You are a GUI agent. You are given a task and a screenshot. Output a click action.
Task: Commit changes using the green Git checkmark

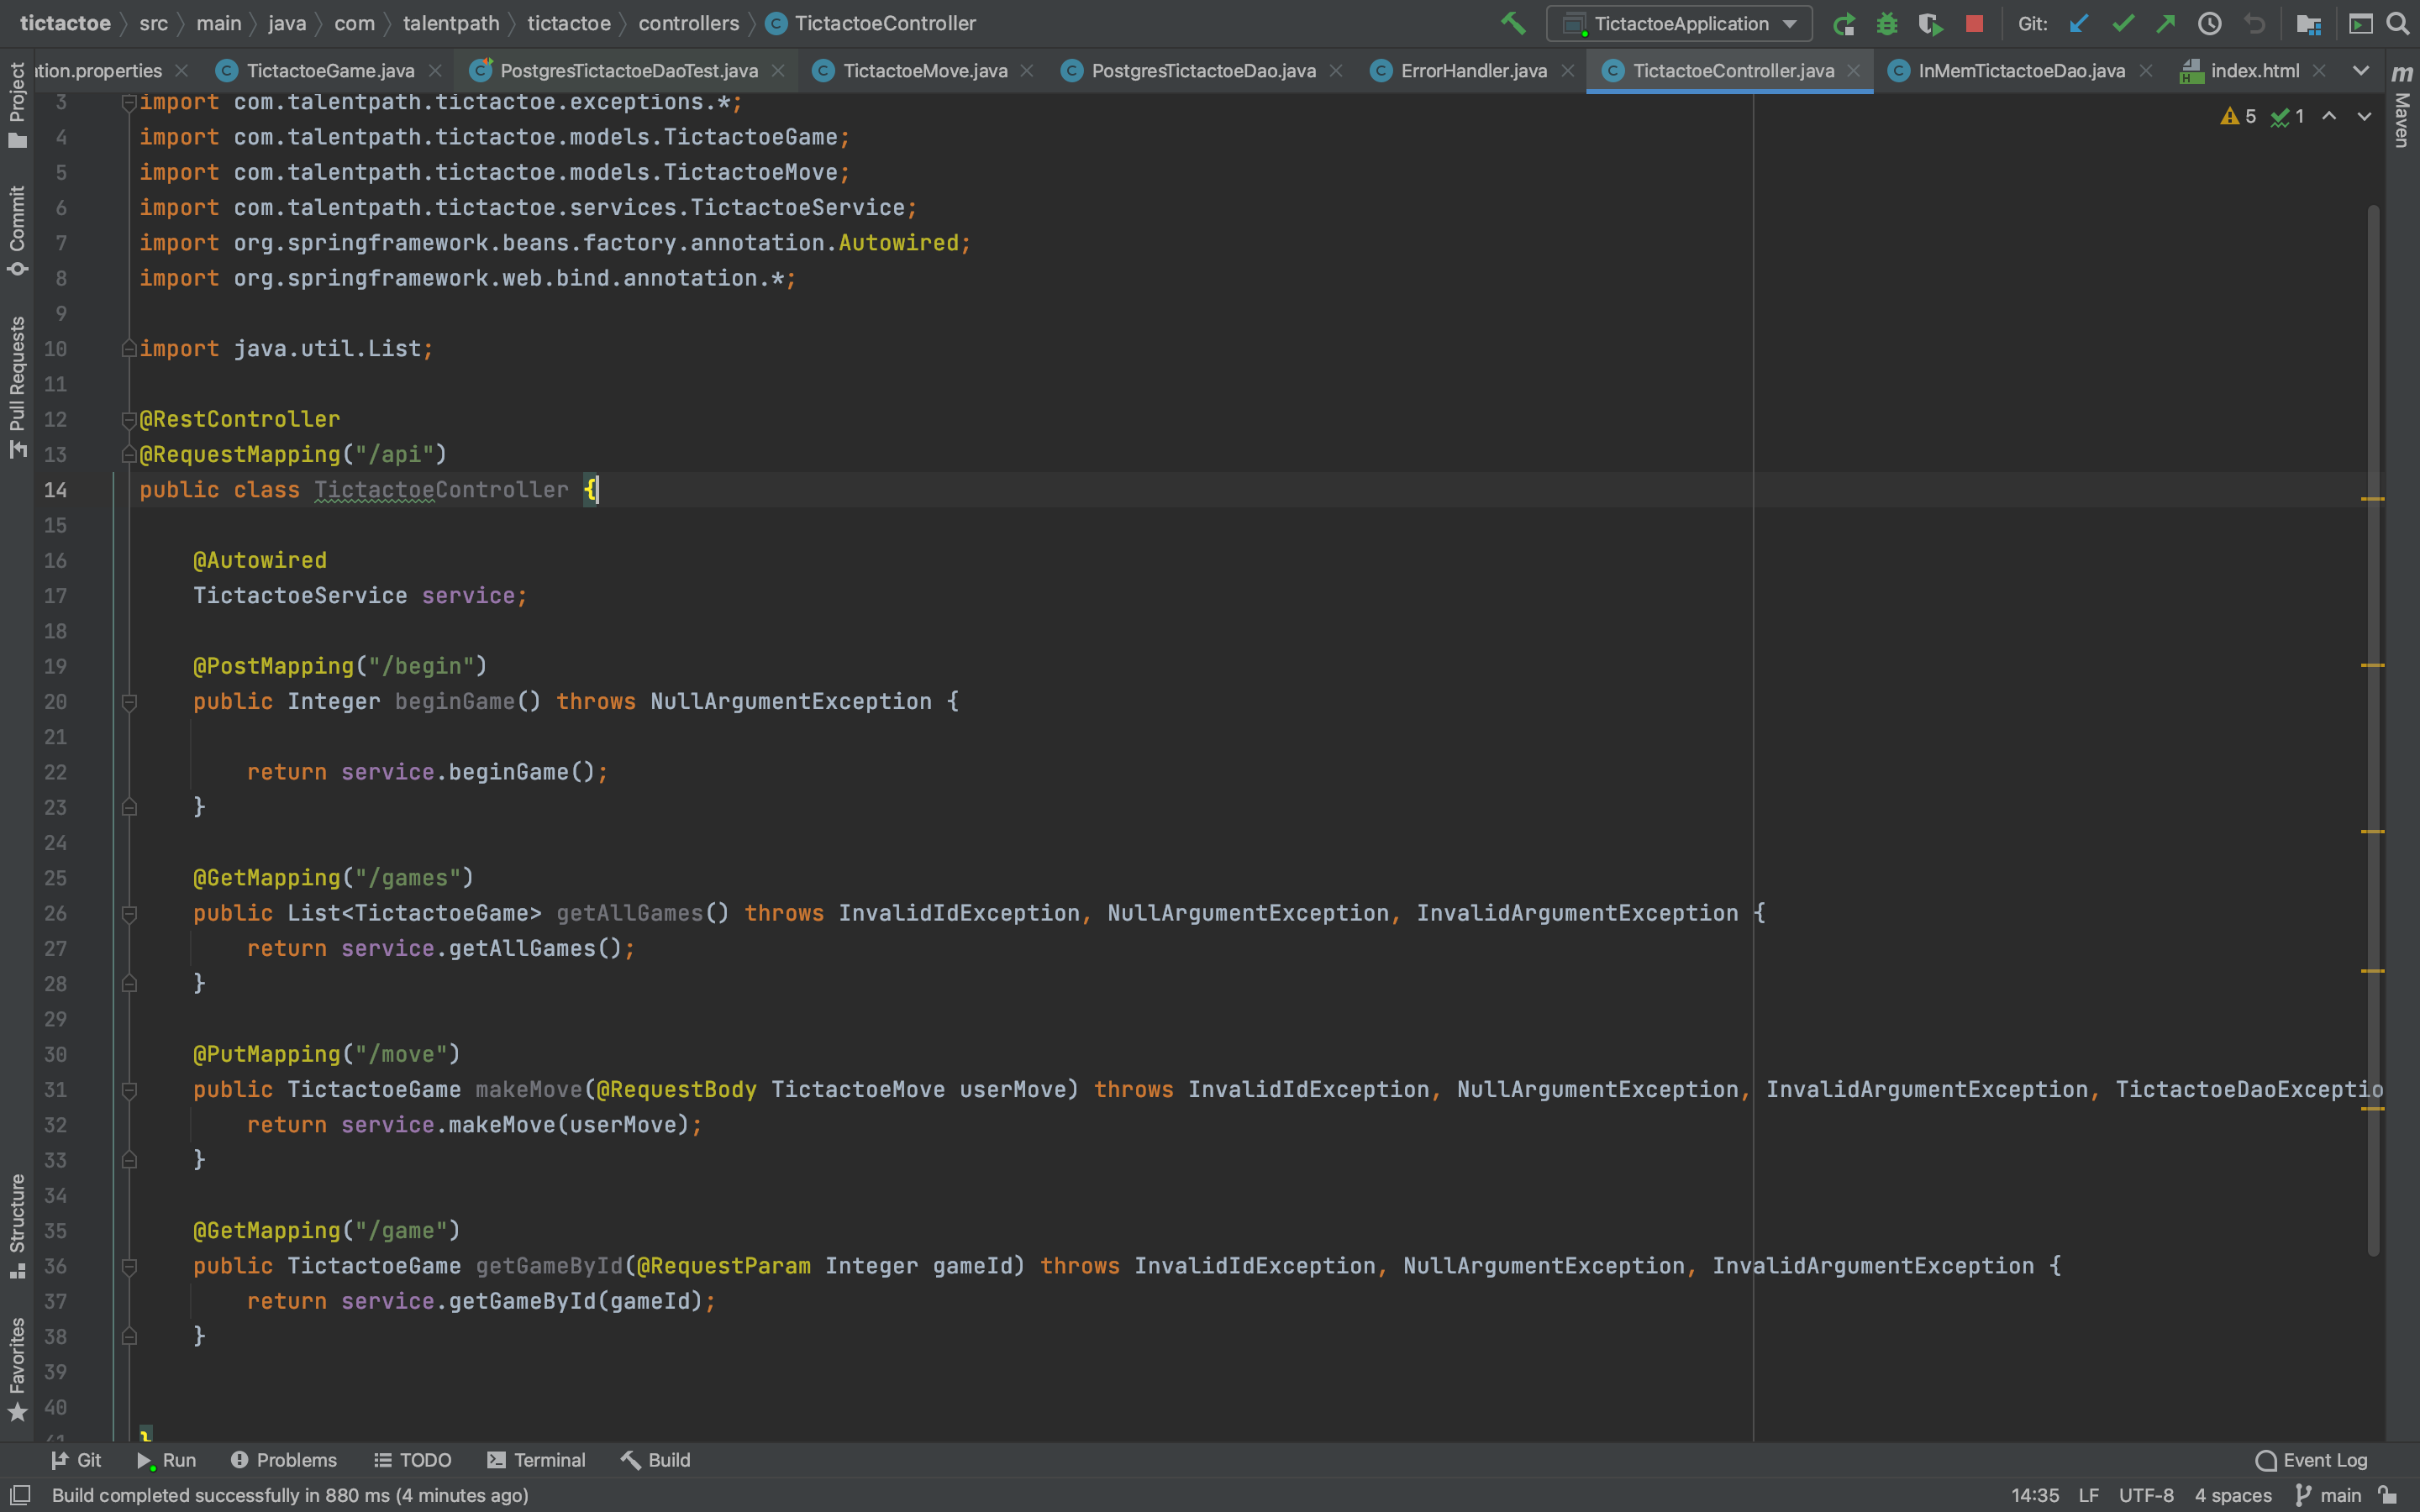coord(2123,23)
